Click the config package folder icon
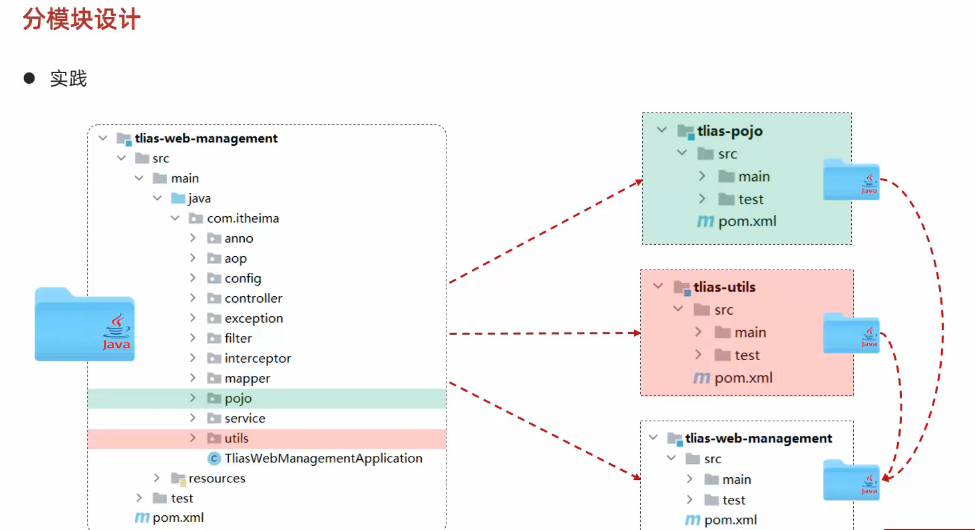 pyautogui.click(x=215, y=278)
